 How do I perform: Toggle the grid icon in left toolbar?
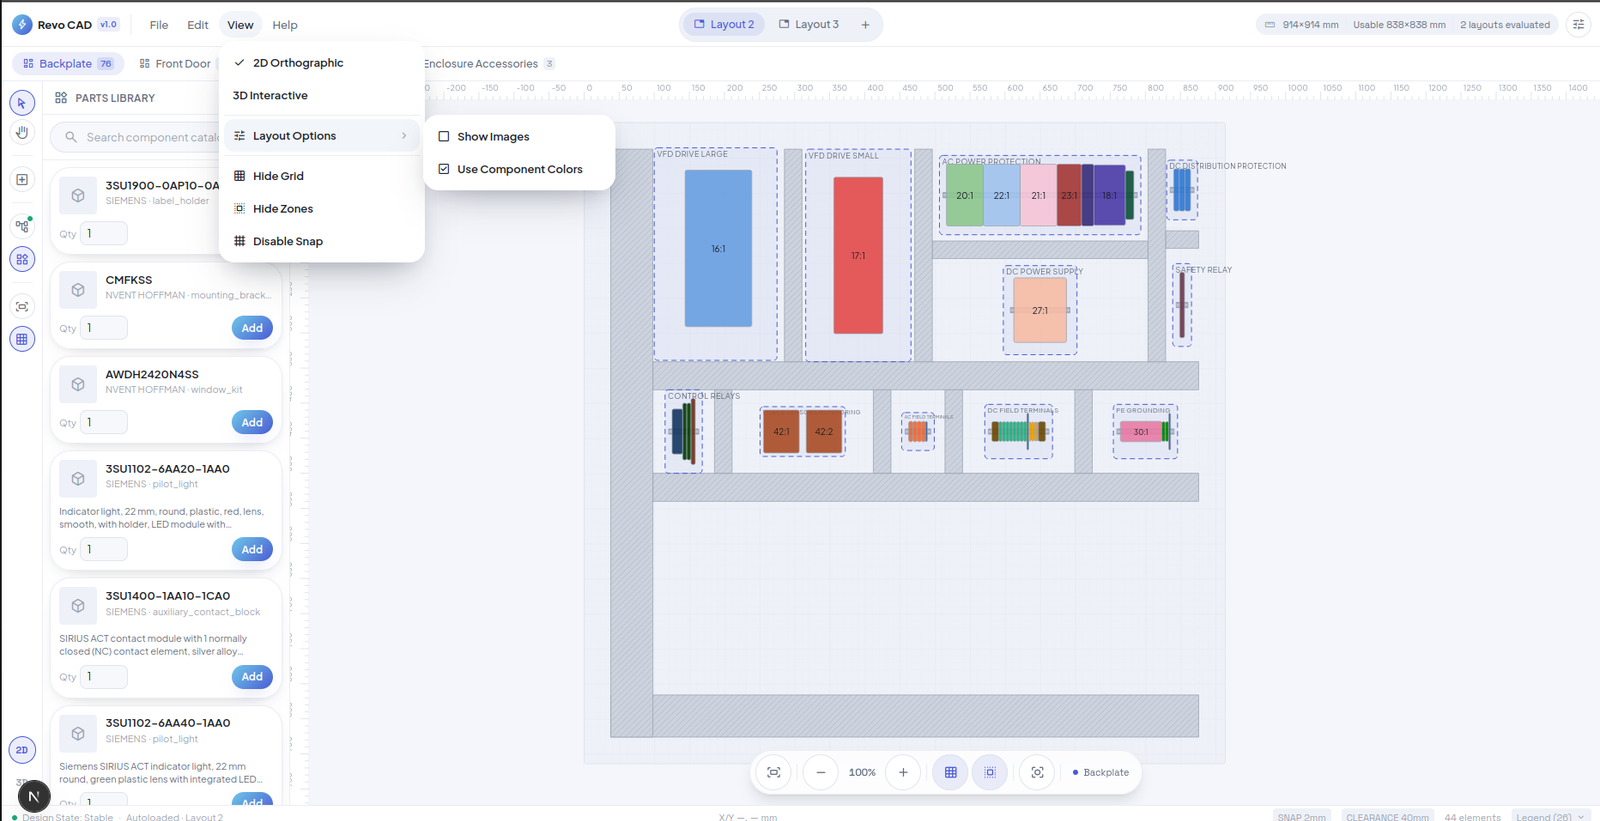(22, 339)
